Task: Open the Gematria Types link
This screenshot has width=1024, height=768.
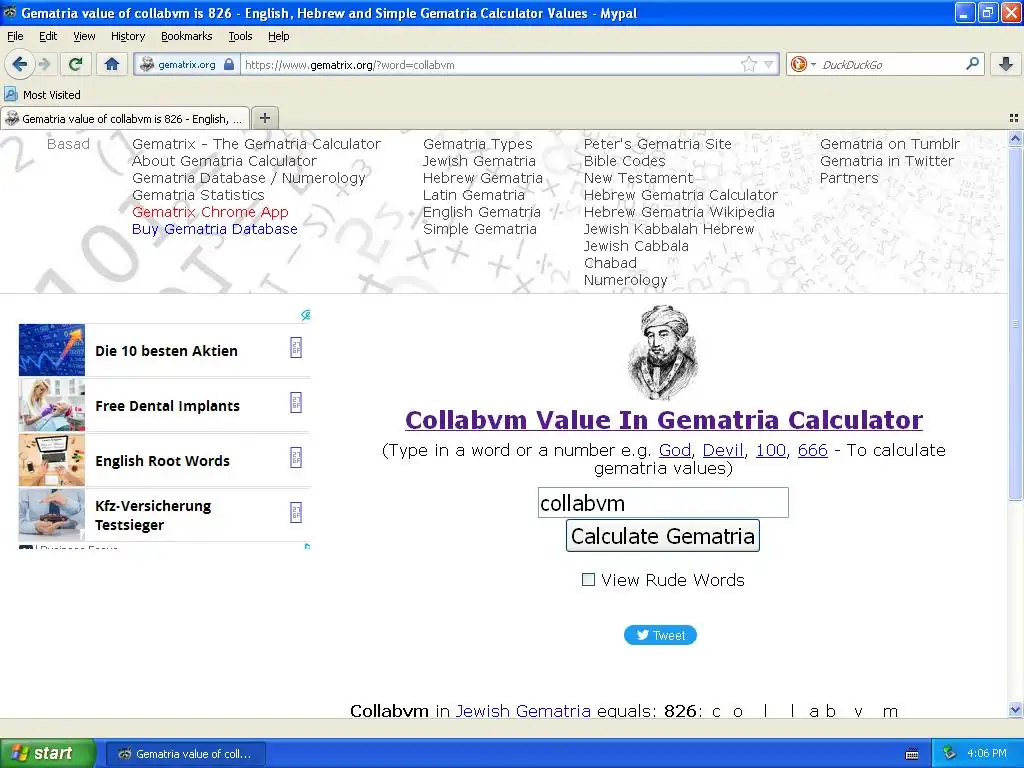Action: click(x=478, y=144)
